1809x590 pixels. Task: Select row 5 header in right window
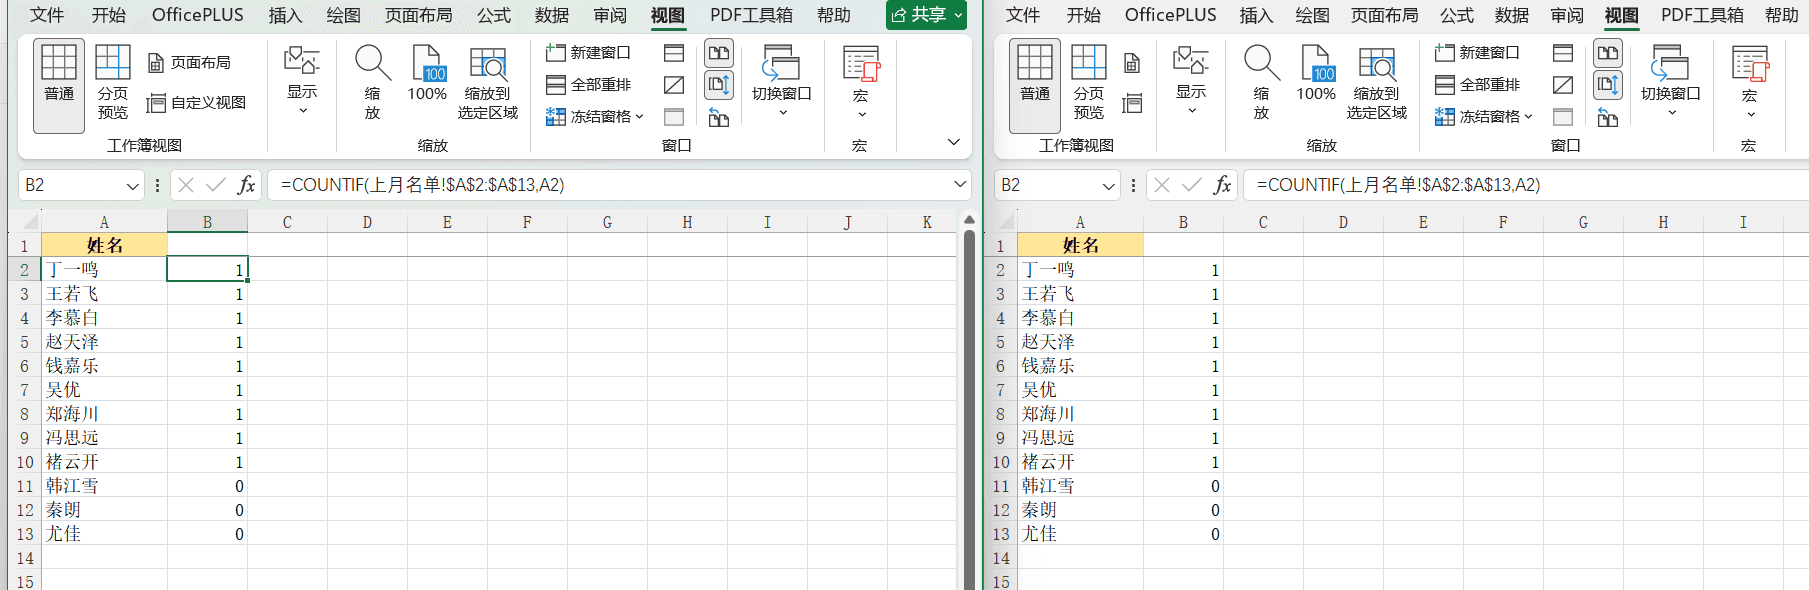(1000, 342)
